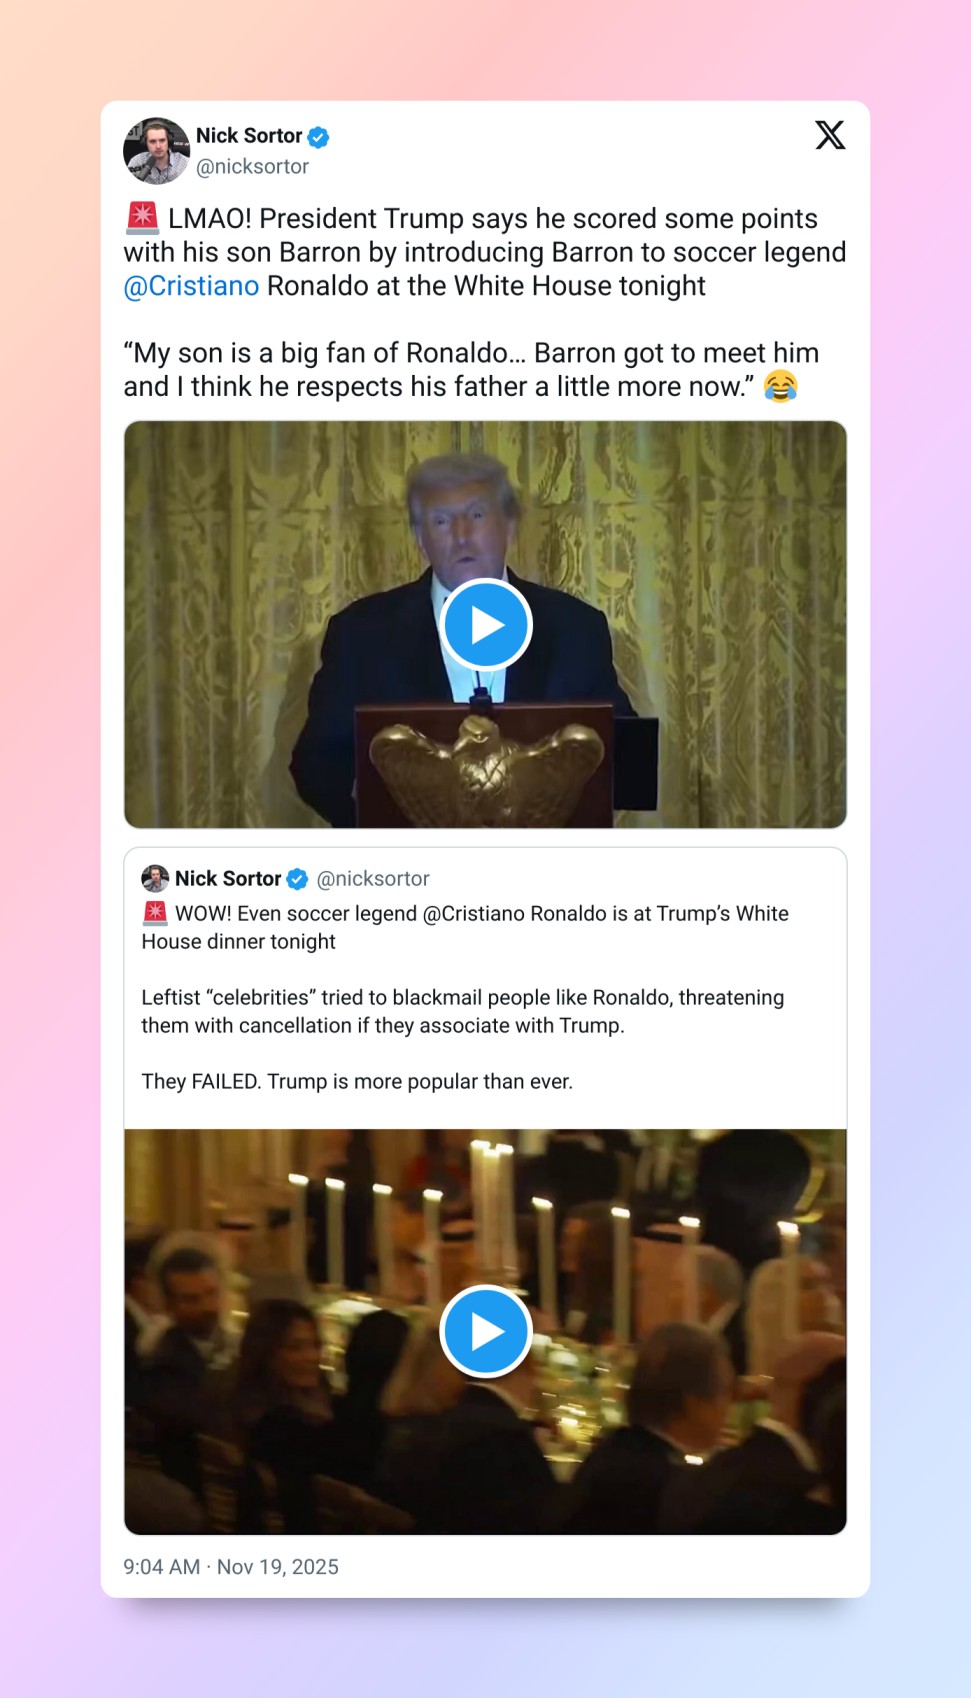Play the White House dinner video
The image size is (971, 1698).
(485, 1331)
